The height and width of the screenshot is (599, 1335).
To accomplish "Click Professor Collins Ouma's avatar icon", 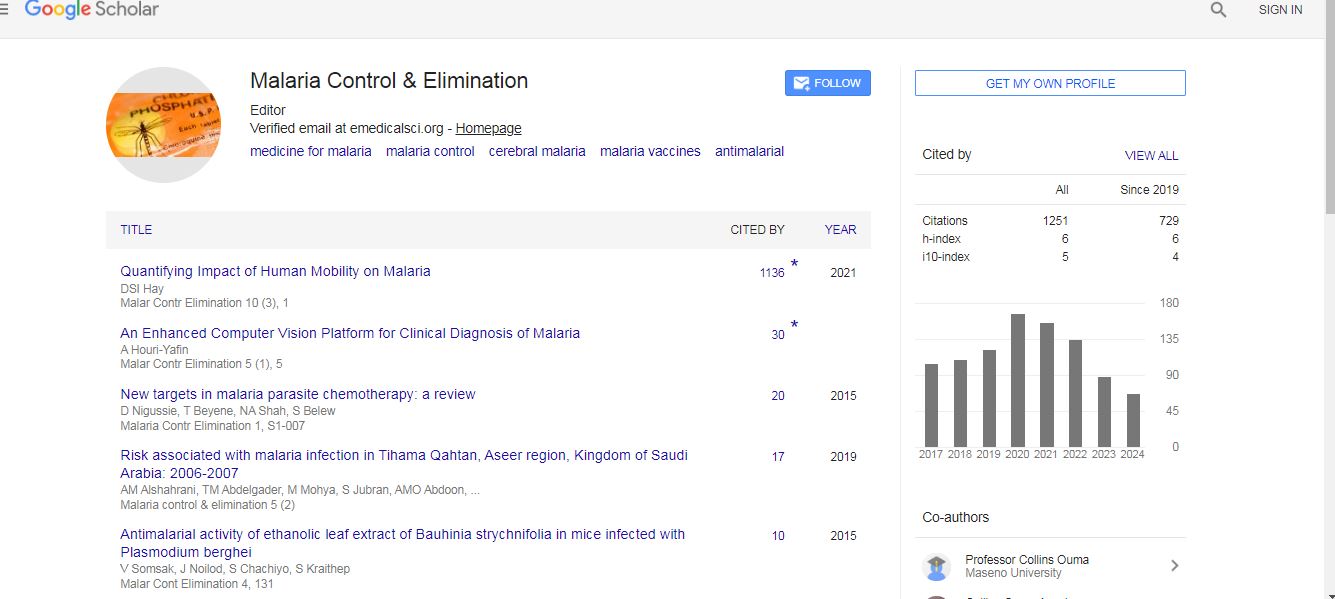I will click(x=936, y=567).
